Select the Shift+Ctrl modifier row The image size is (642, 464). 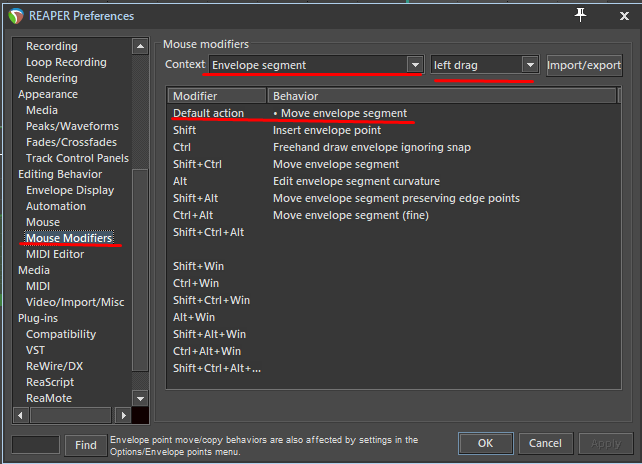(393, 164)
